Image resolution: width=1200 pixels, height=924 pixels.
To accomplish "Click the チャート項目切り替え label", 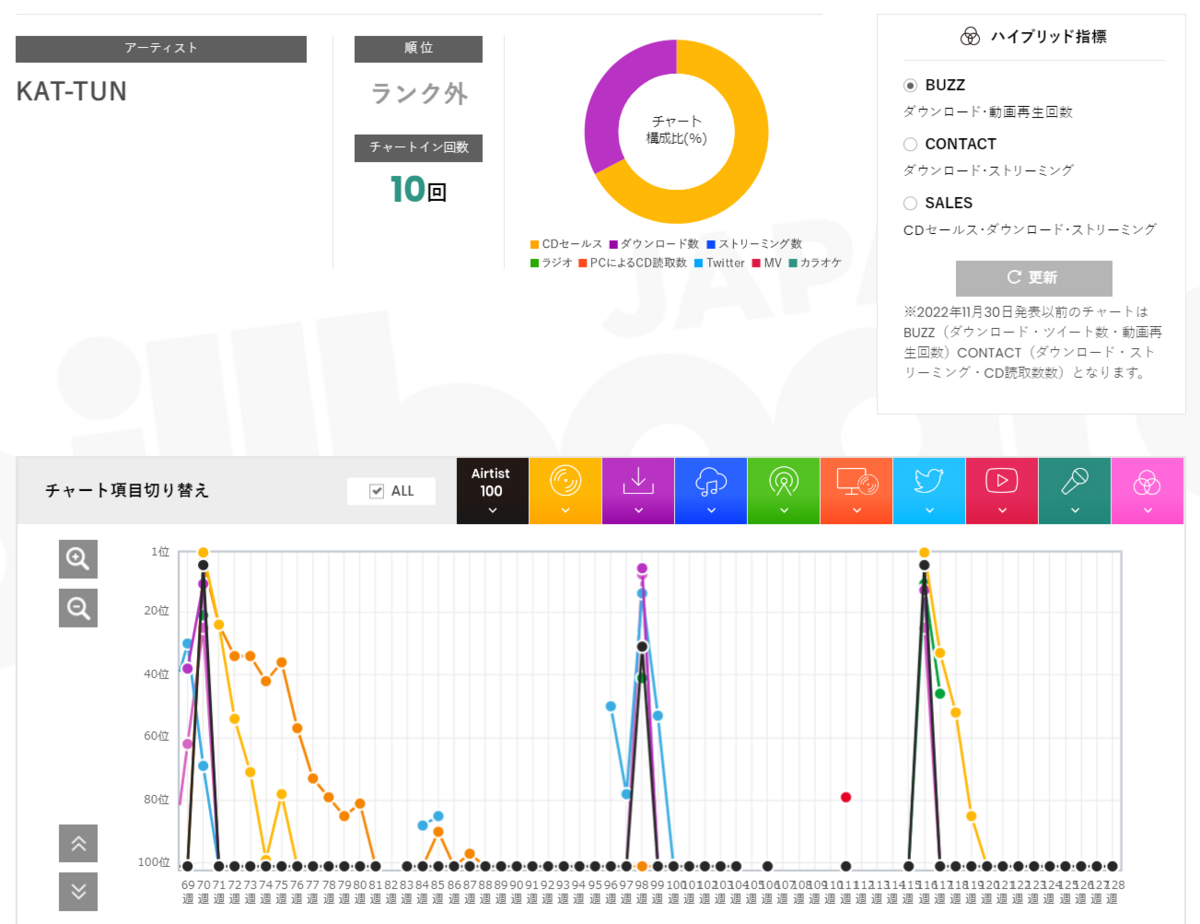I will tap(127, 491).
